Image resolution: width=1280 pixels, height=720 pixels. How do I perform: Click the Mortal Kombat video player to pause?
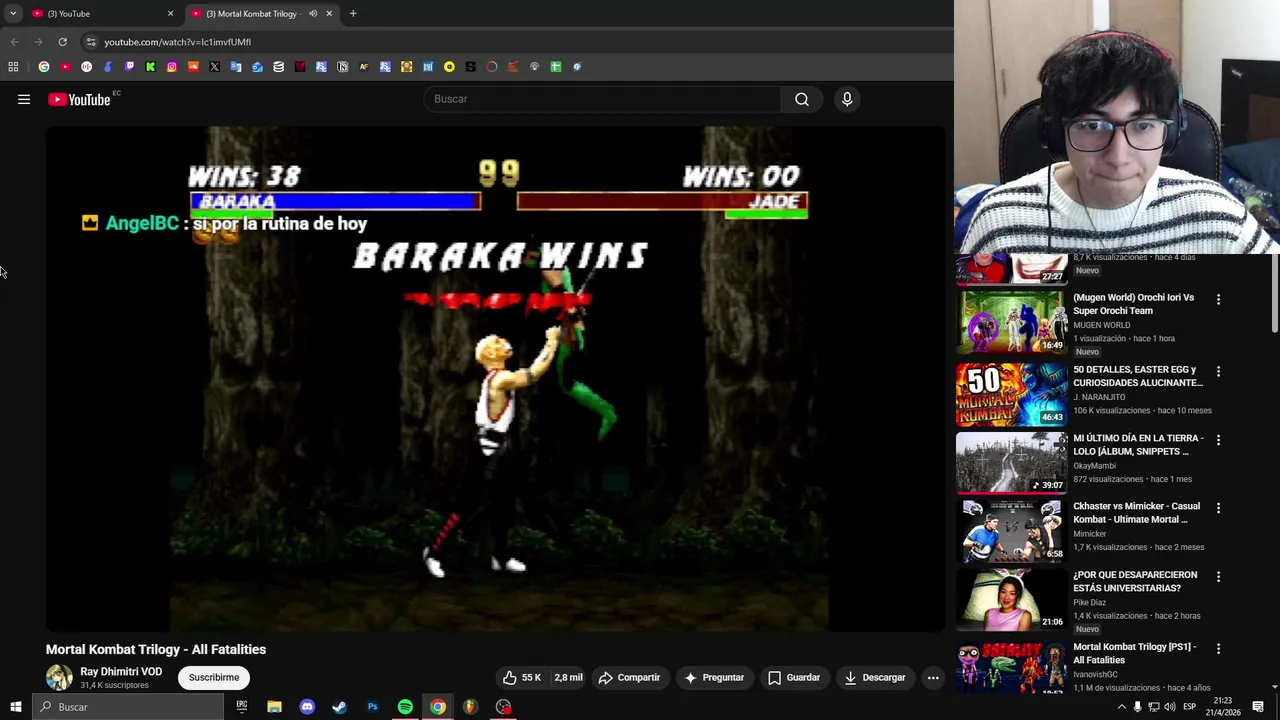495,378
